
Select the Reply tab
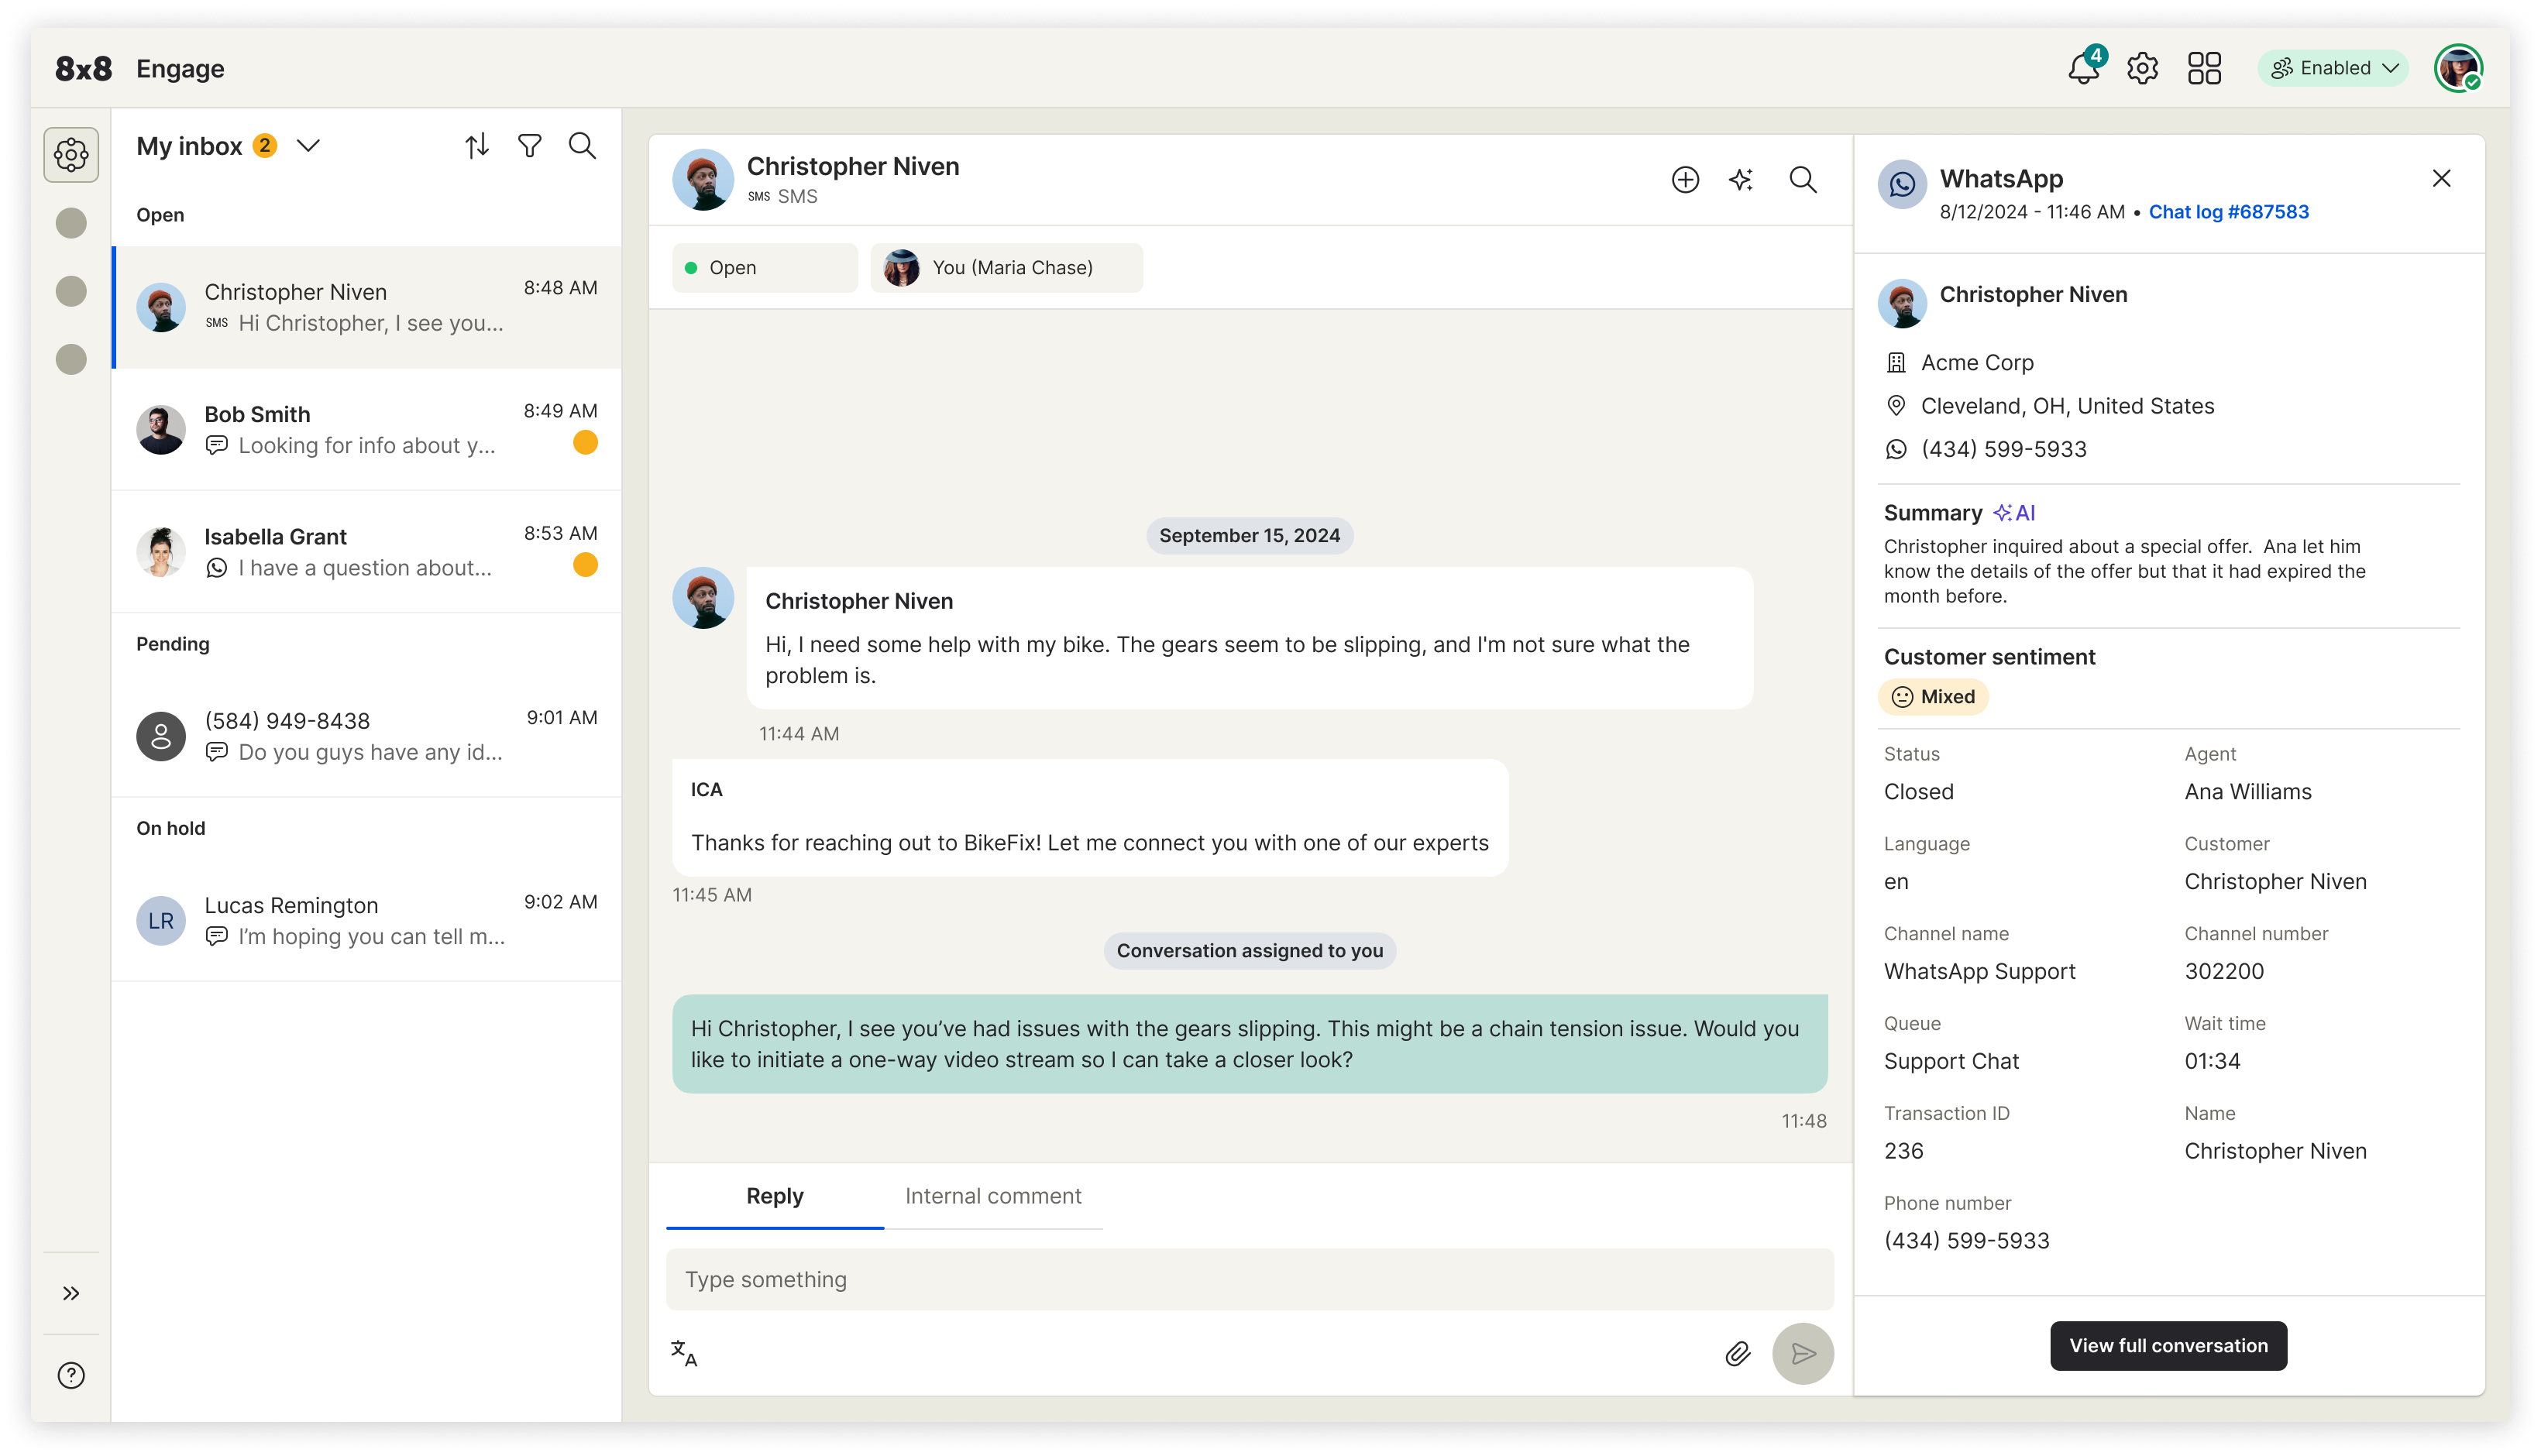click(x=774, y=1196)
